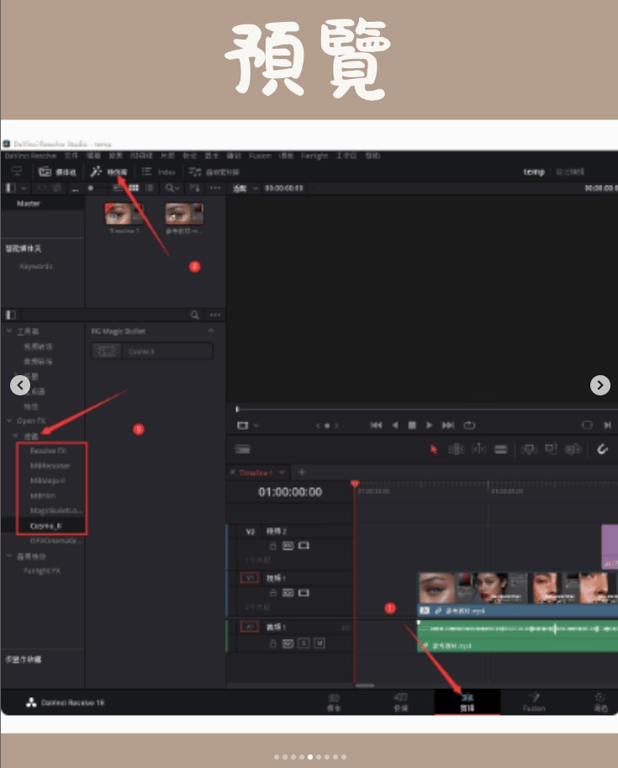Select the Dynamic Trim Mode tool
The width and height of the screenshot is (618, 768).
point(478,449)
